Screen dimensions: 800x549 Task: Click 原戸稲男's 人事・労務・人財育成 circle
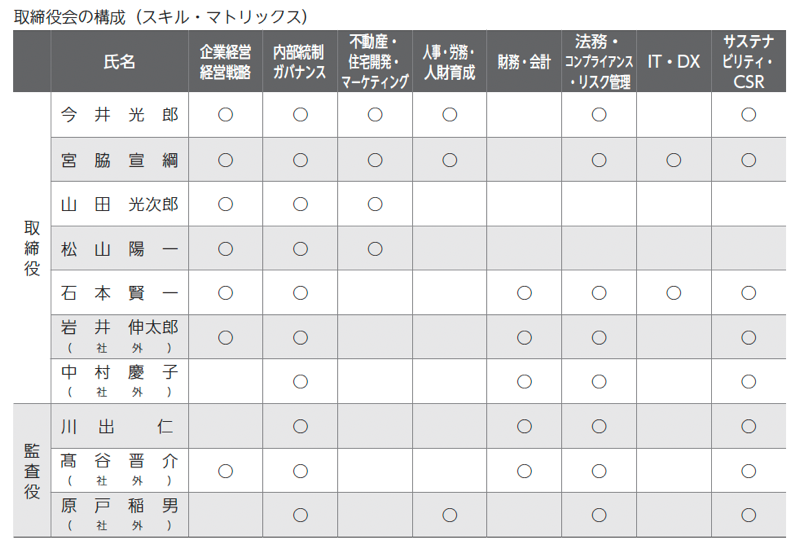click(449, 515)
